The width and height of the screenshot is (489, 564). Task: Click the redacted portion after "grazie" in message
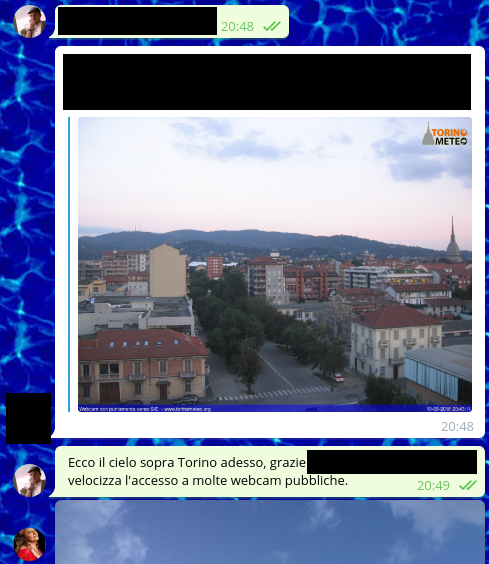pyautogui.click(x=392, y=462)
